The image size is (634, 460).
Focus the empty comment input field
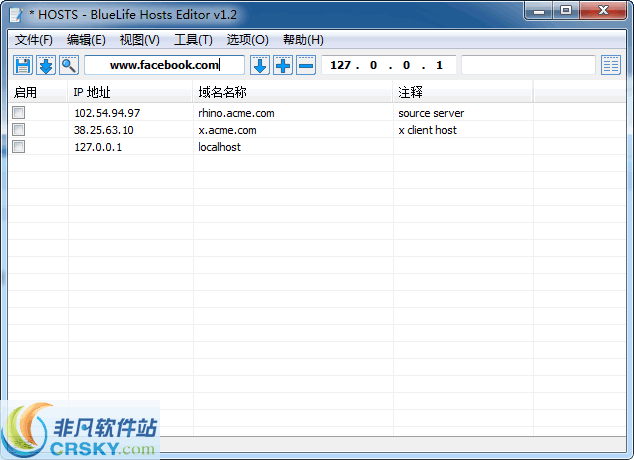pyautogui.click(x=528, y=65)
